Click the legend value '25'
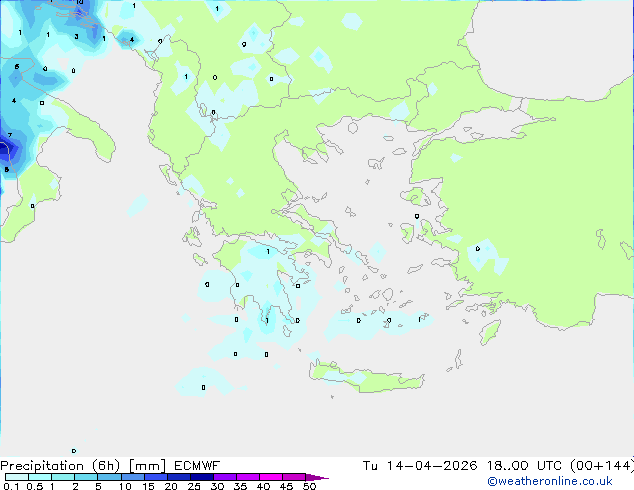Image resolution: width=634 pixels, height=490 pixels. (194, 486)
